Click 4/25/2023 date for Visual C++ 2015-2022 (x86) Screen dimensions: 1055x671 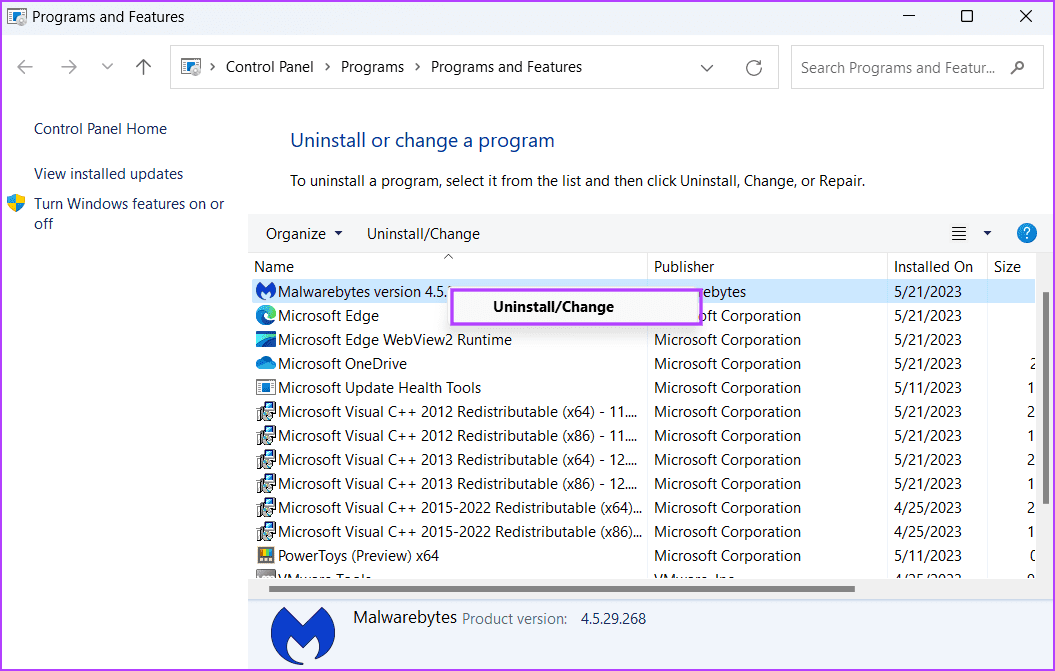click(x=927, y=532)
